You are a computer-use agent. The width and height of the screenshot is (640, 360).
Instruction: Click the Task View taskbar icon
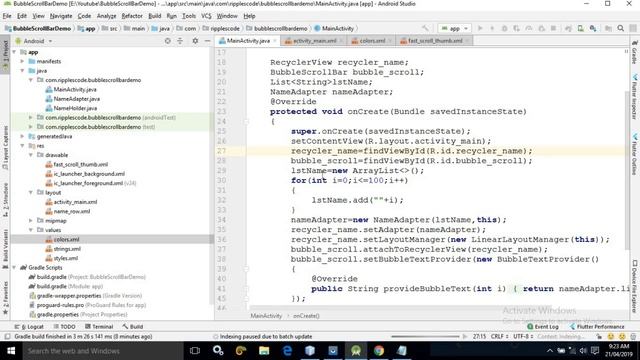click(195, 351)
